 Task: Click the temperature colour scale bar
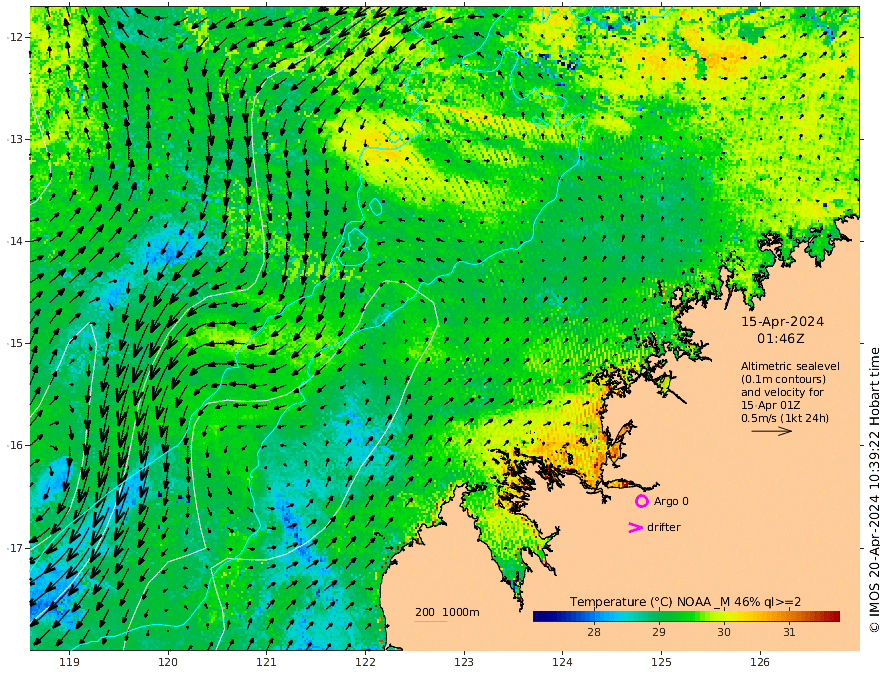click(686, 617)
